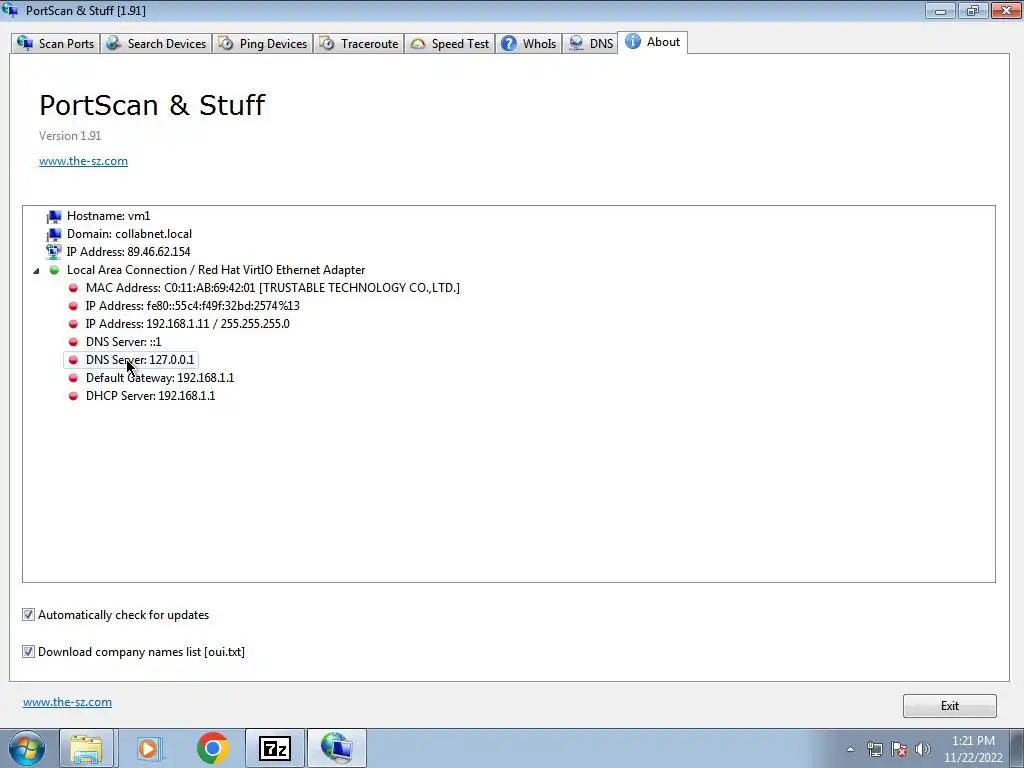Click the green dot beside Local Area Connection

(54, 270)
